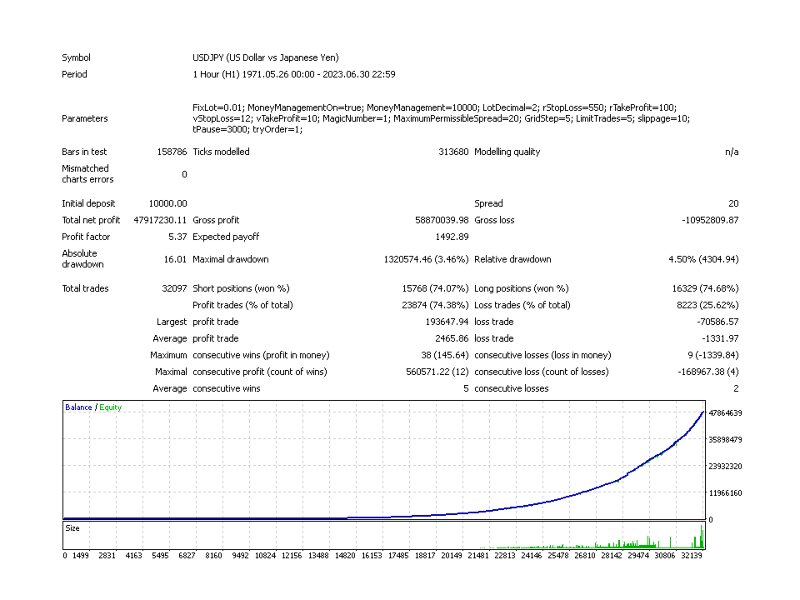Select the period text "1 Hour (H1) 1971.05.26 00:00 - 2023.06.30 22:59"
800x600 pixels.
294,74
